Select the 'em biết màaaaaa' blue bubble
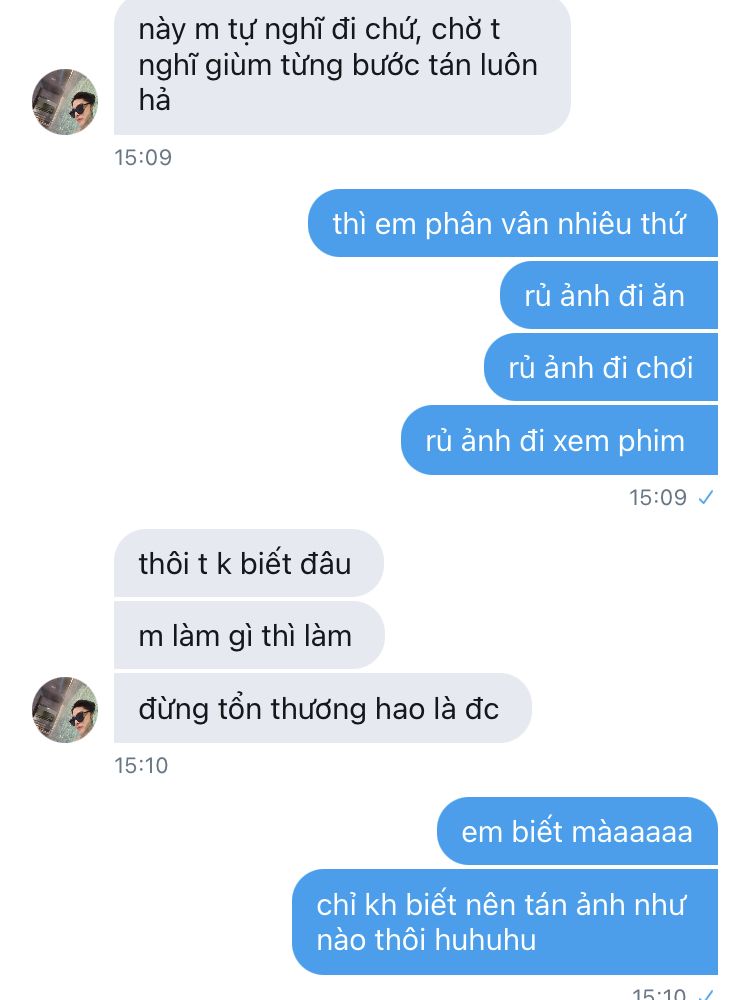Viewport: 750px width, 1000px height. (577, 831)
